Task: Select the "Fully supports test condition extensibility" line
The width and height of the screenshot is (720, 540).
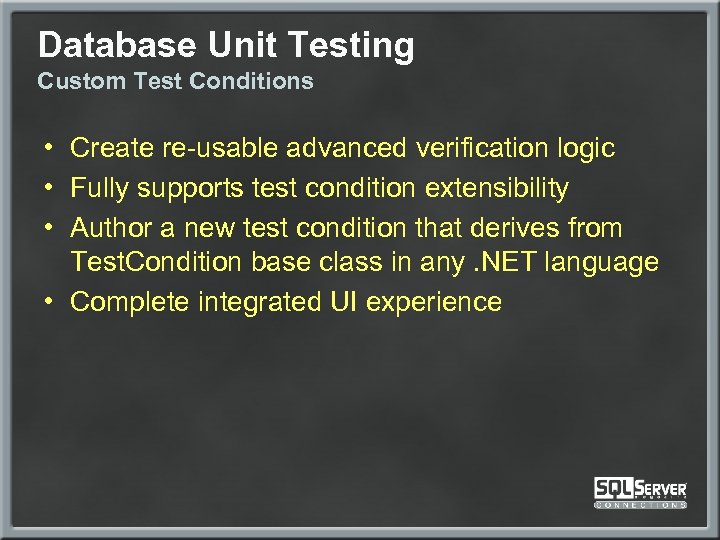Action: coord(319,188)
